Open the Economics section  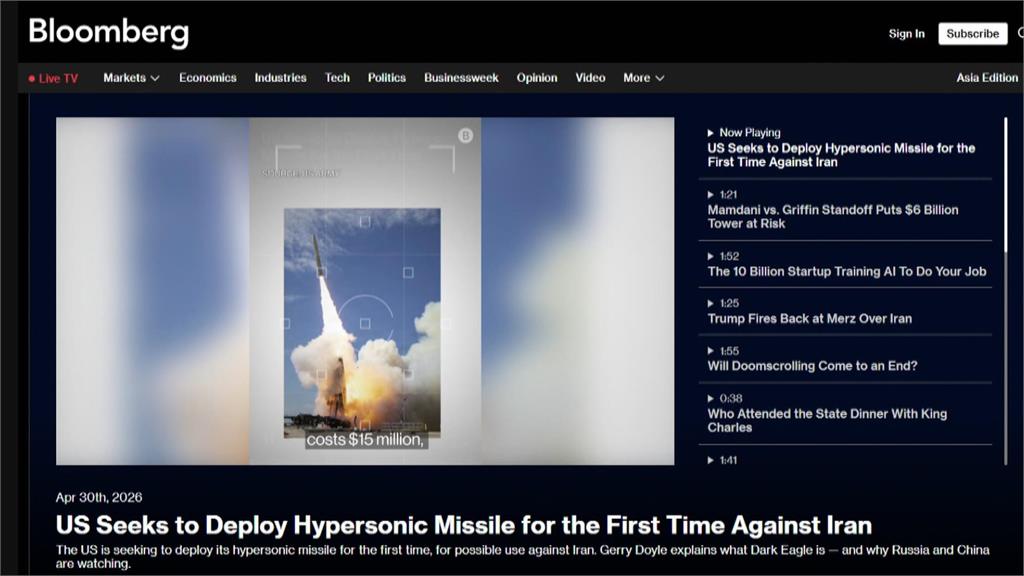click(208, 78)
